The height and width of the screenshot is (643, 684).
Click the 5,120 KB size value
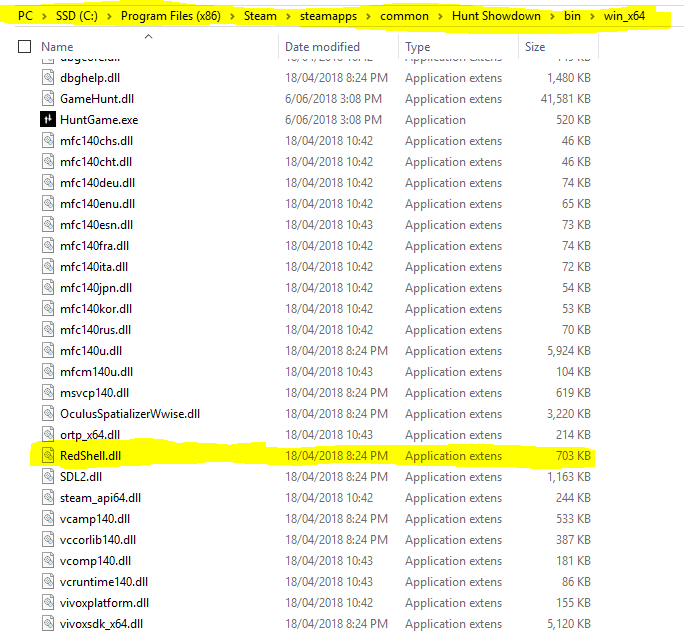click(569, 624)
